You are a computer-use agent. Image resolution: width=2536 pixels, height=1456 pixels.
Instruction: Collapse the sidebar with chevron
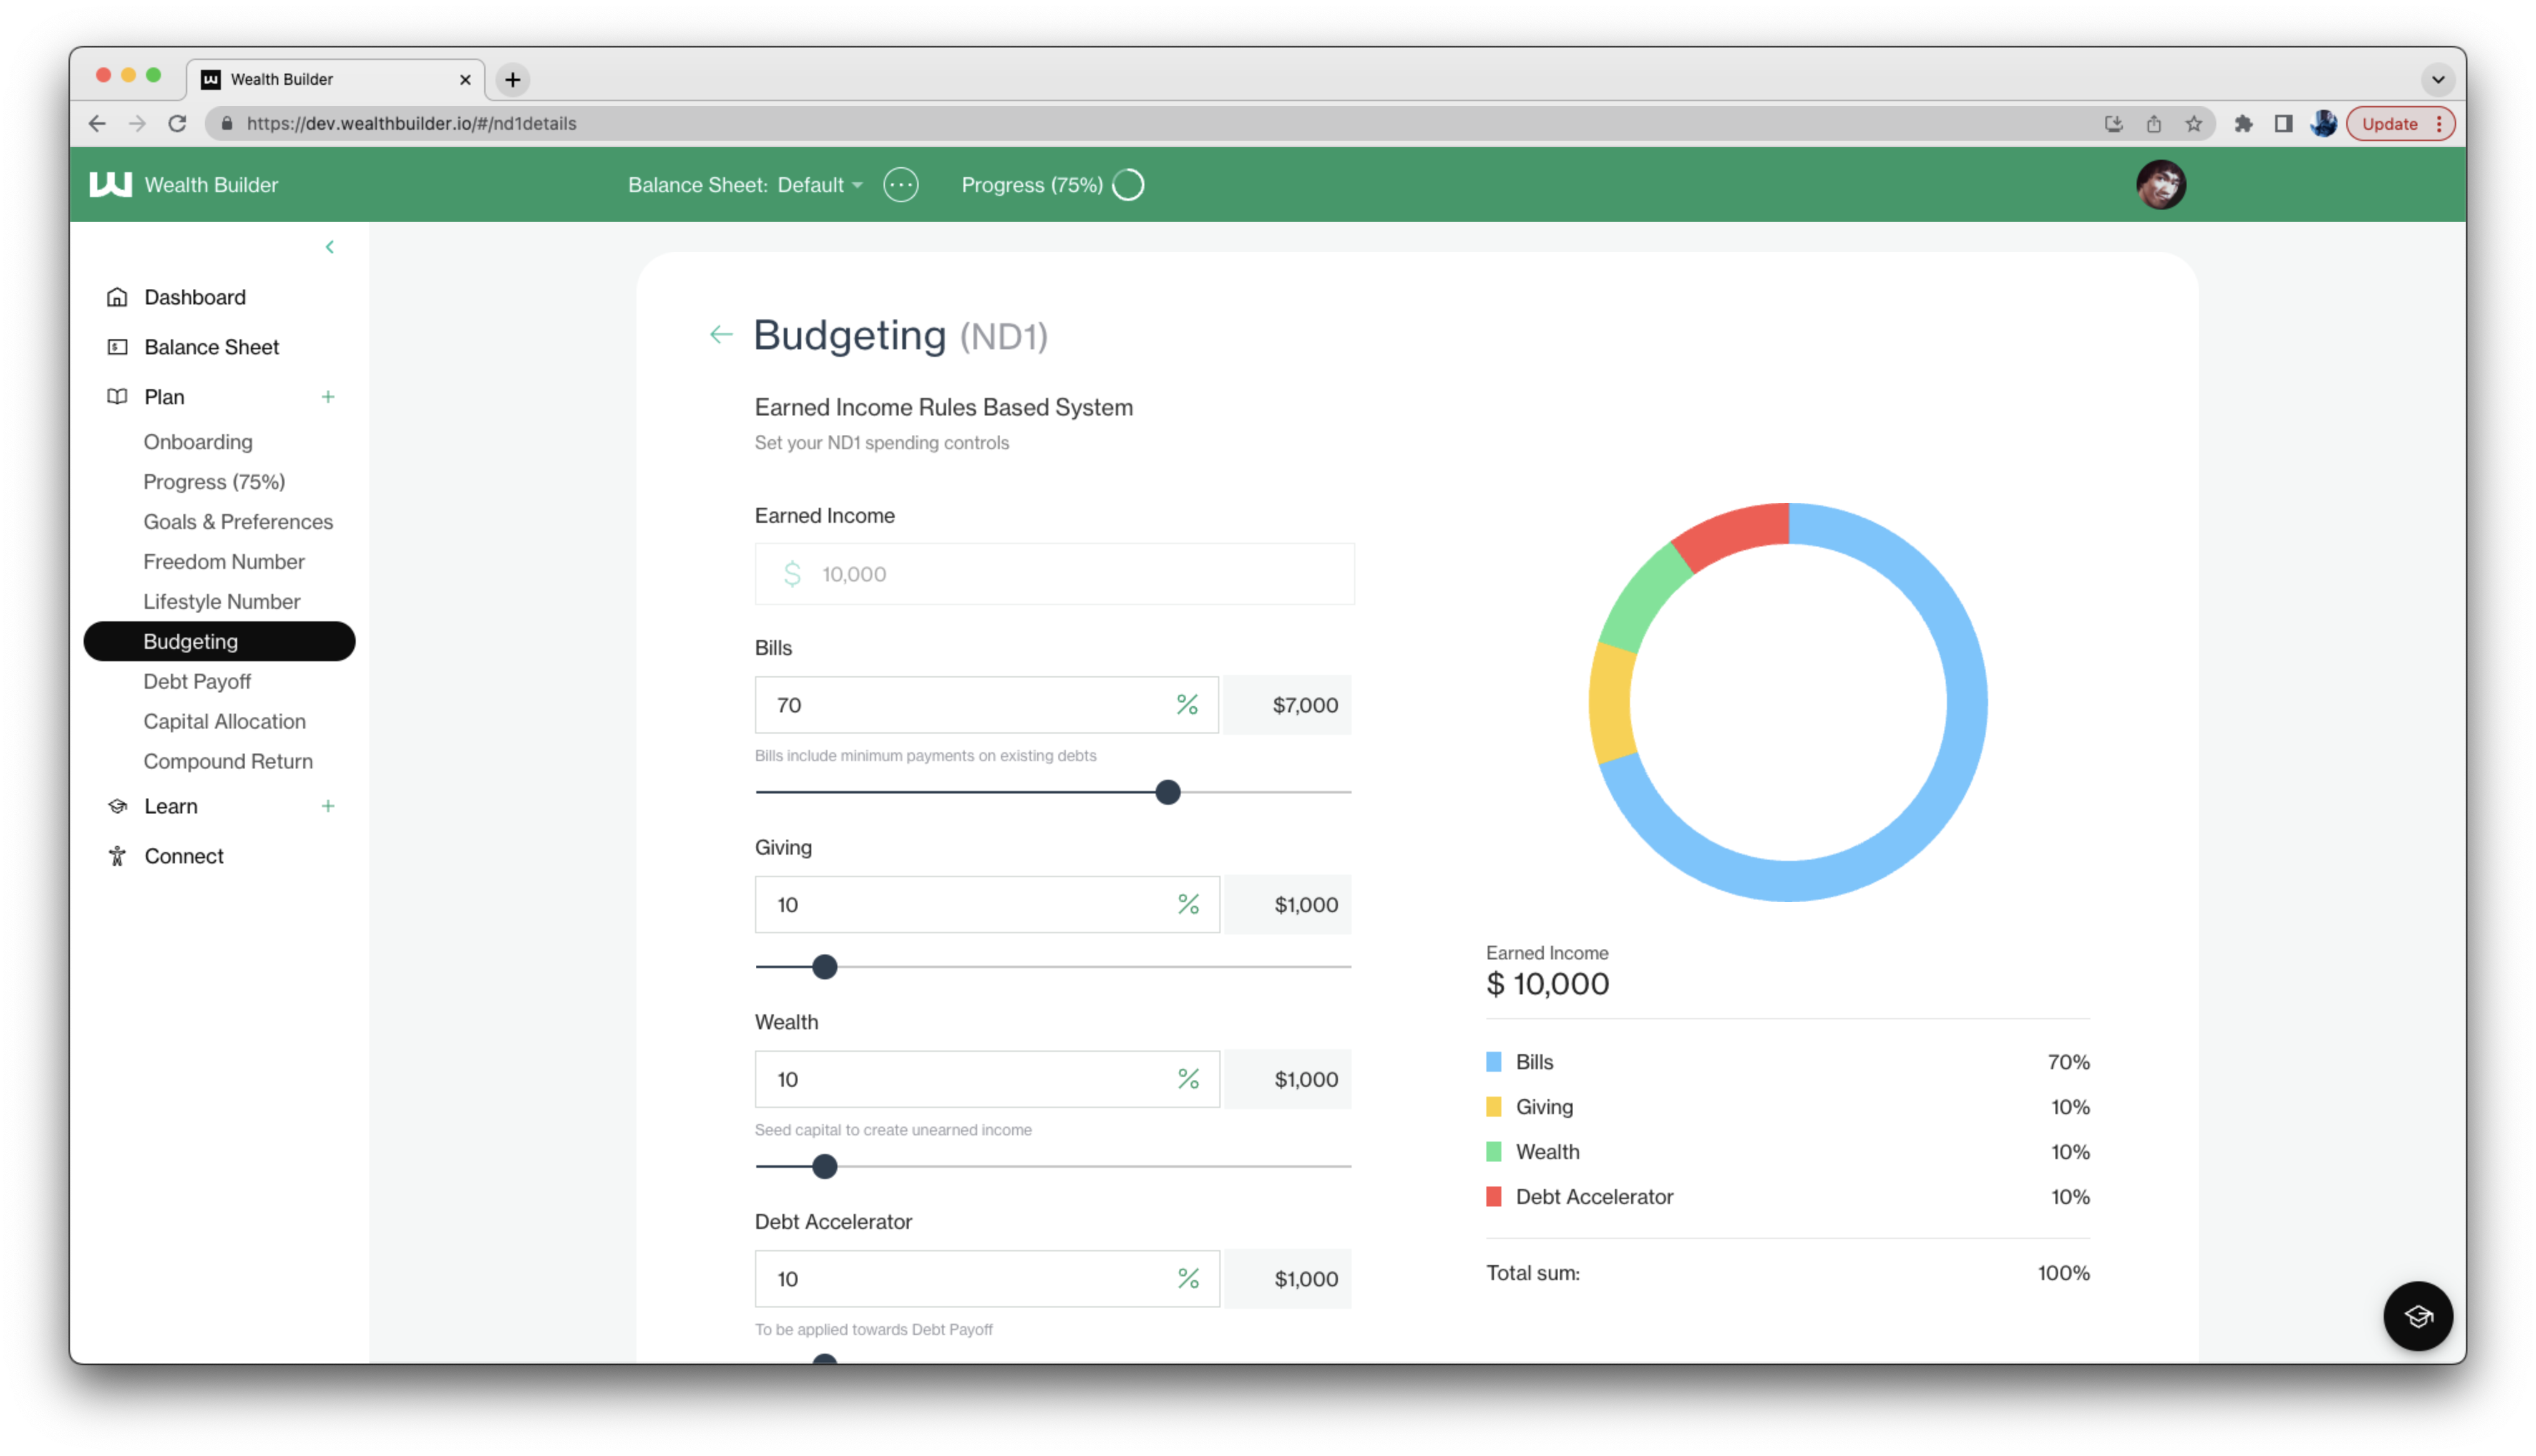[329, 247]
